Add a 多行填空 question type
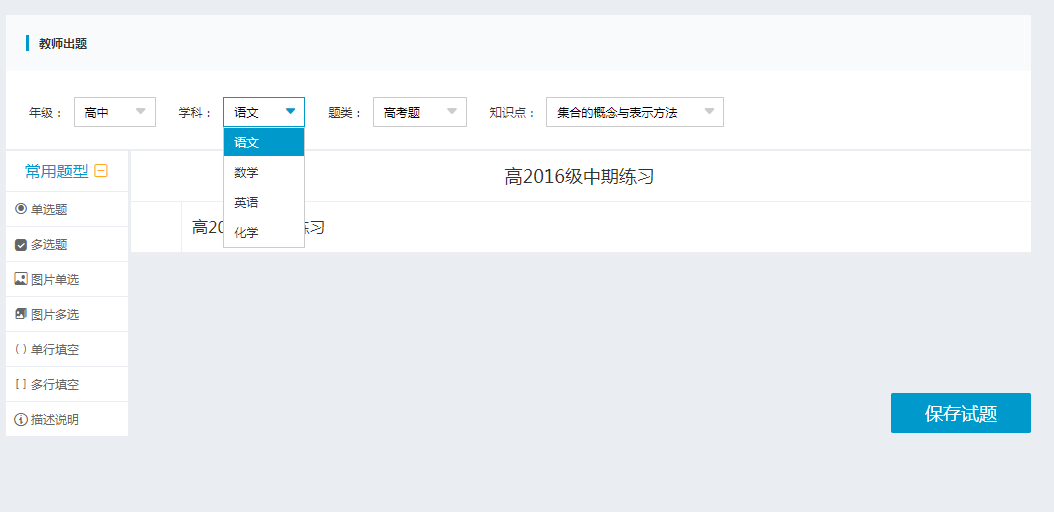Image resolution: width=1054 pixels, height=512 pixels. pyautogui.click(x=67, y=384)
